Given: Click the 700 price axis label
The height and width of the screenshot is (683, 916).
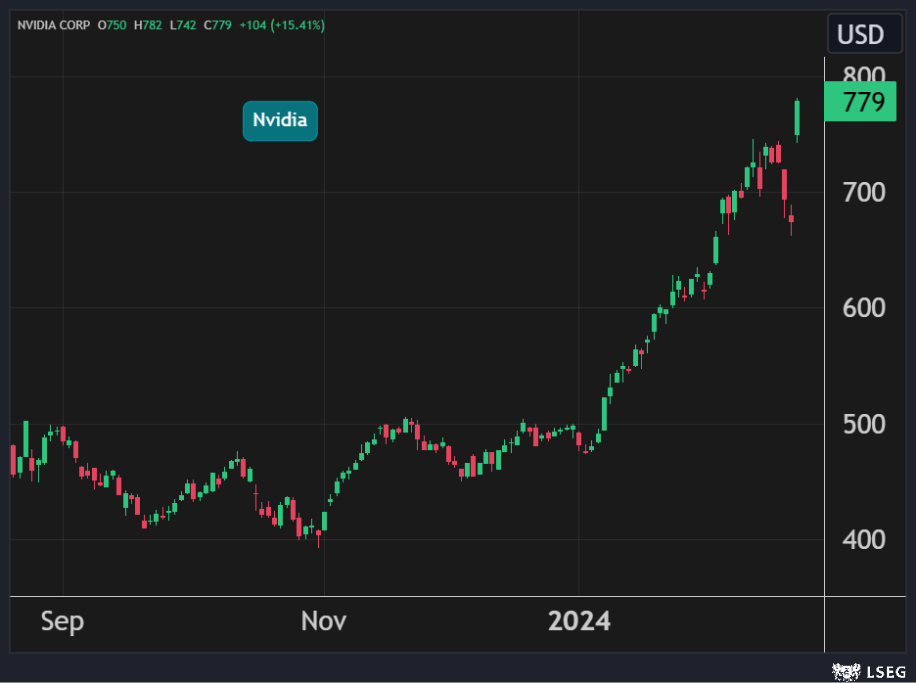Looking at the screenshot, I should click(x=863, y=192).
